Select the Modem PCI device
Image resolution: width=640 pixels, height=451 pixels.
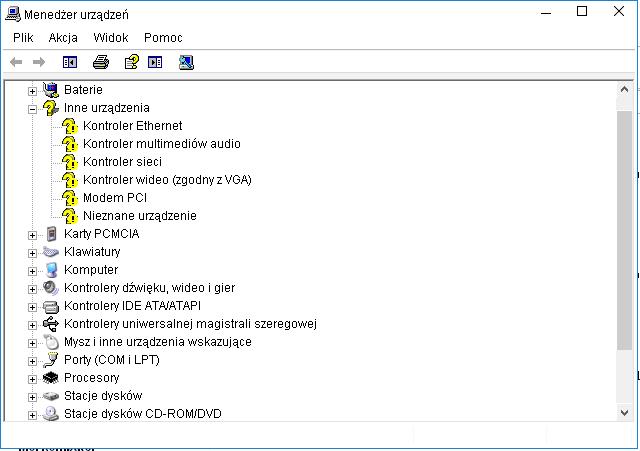(115, 198)
